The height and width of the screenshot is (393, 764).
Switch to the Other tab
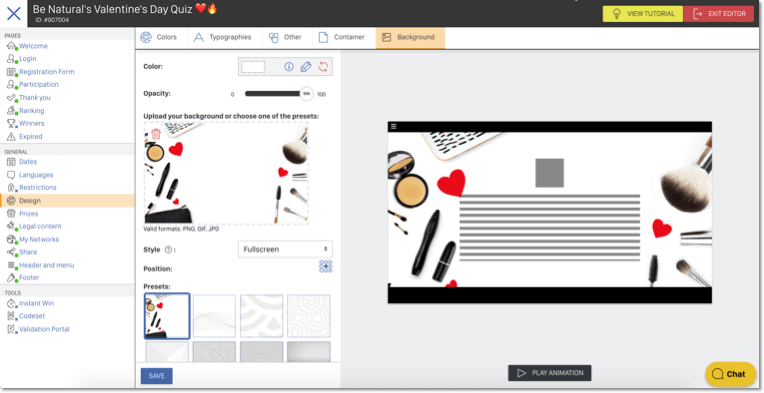pyautogui.click(x=286, y=37)
